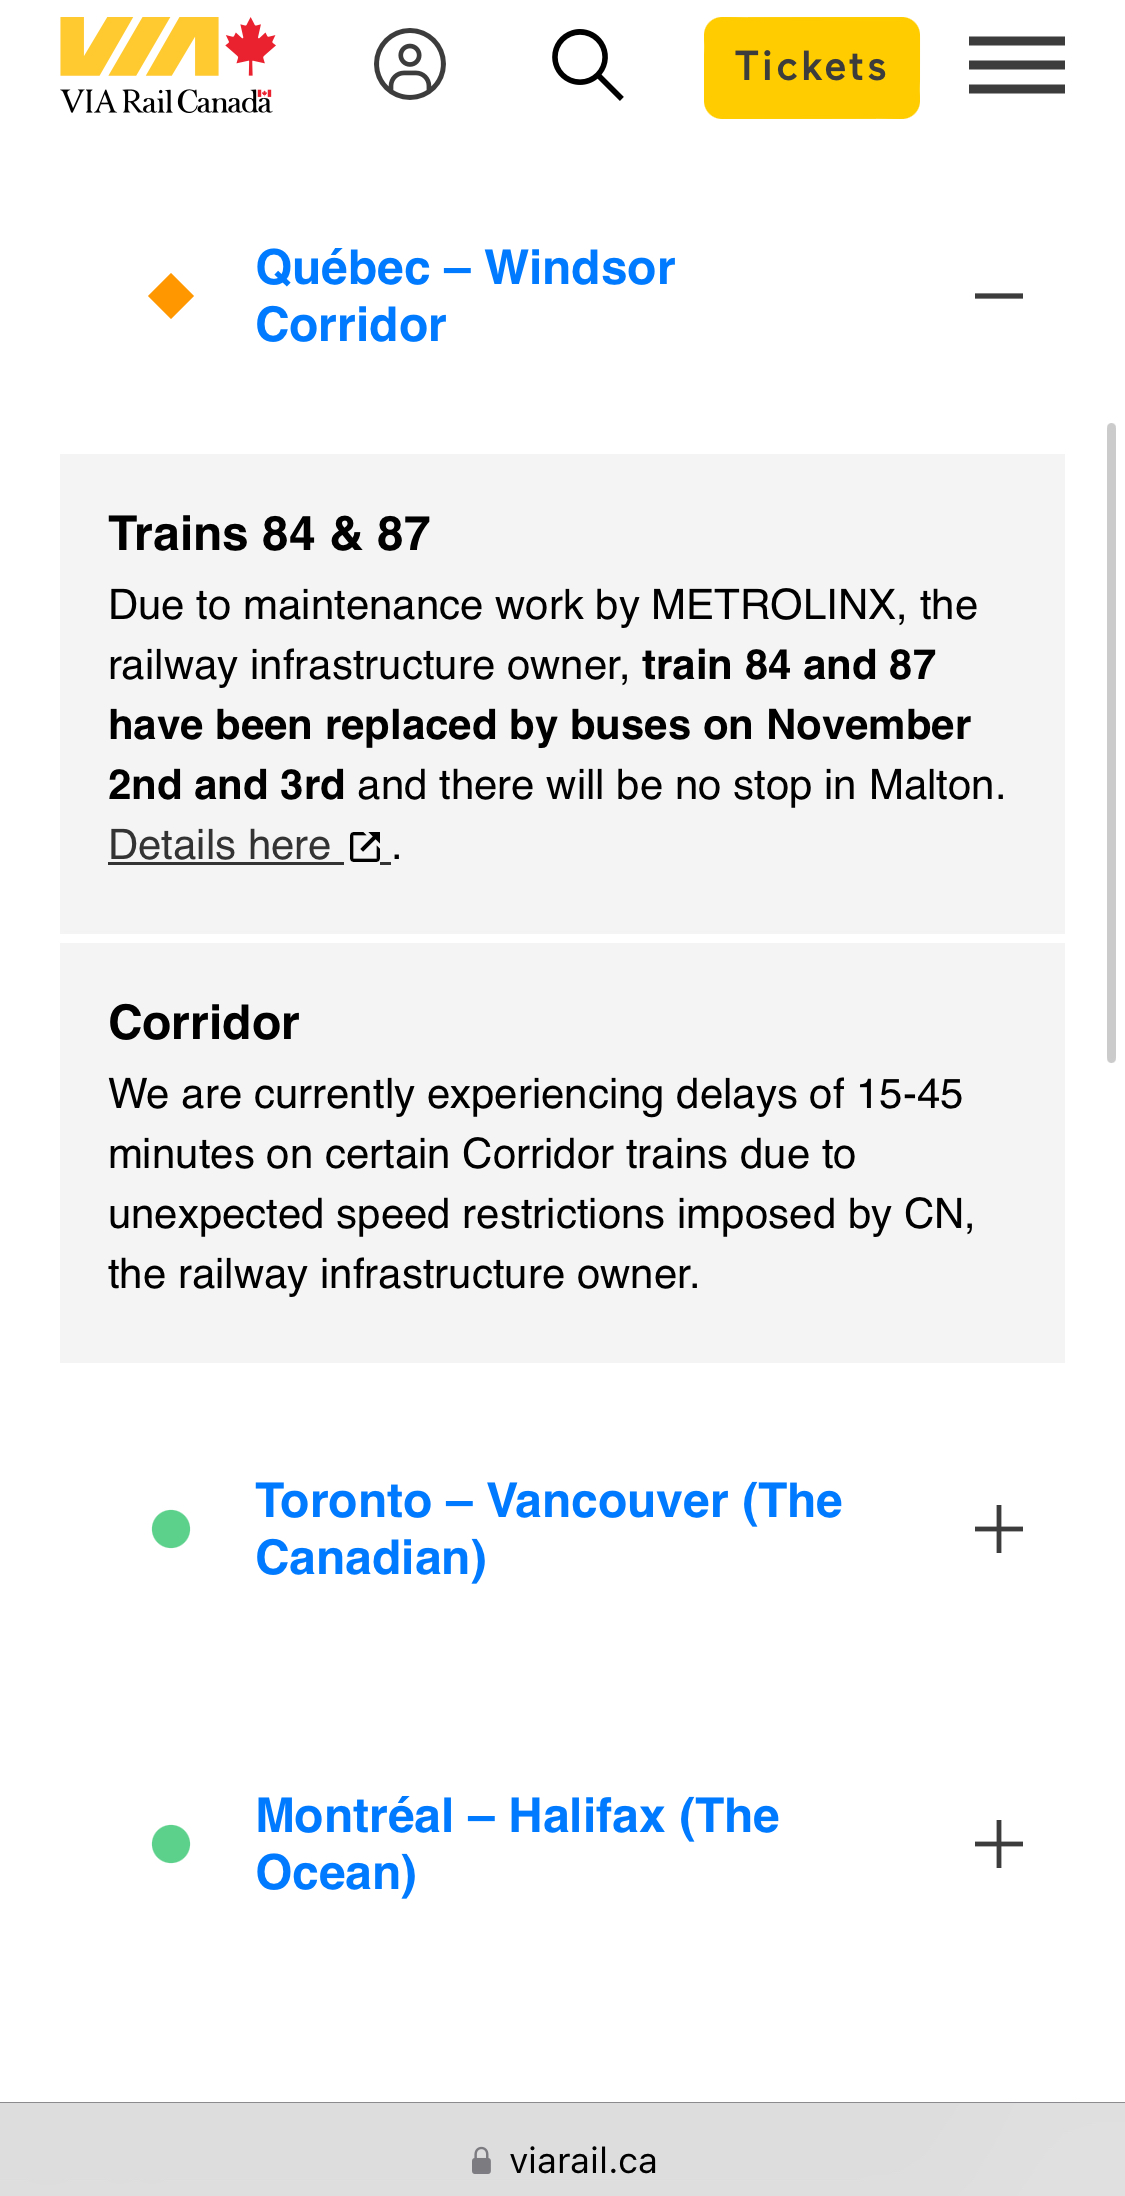Click the green status dot for The Ocean

pos(171,1844)
